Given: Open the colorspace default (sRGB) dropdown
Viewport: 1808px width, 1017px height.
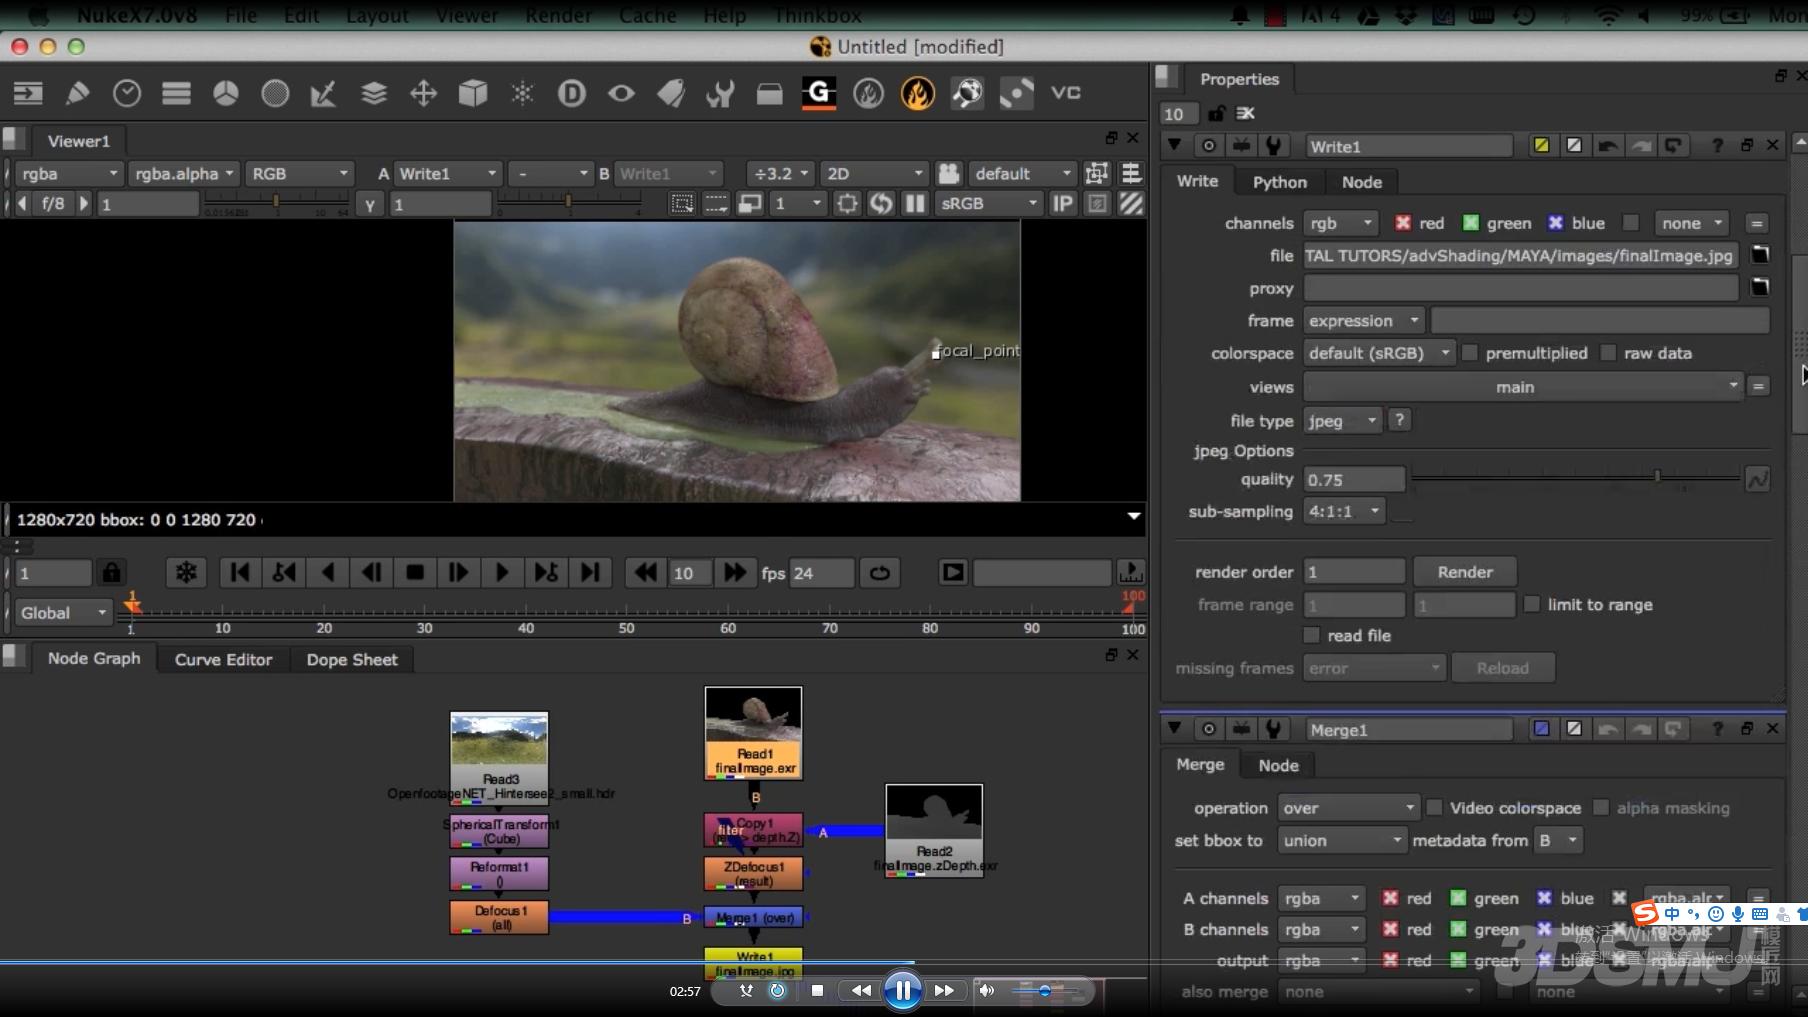Looking at the screenshot, I should 1379,353.
